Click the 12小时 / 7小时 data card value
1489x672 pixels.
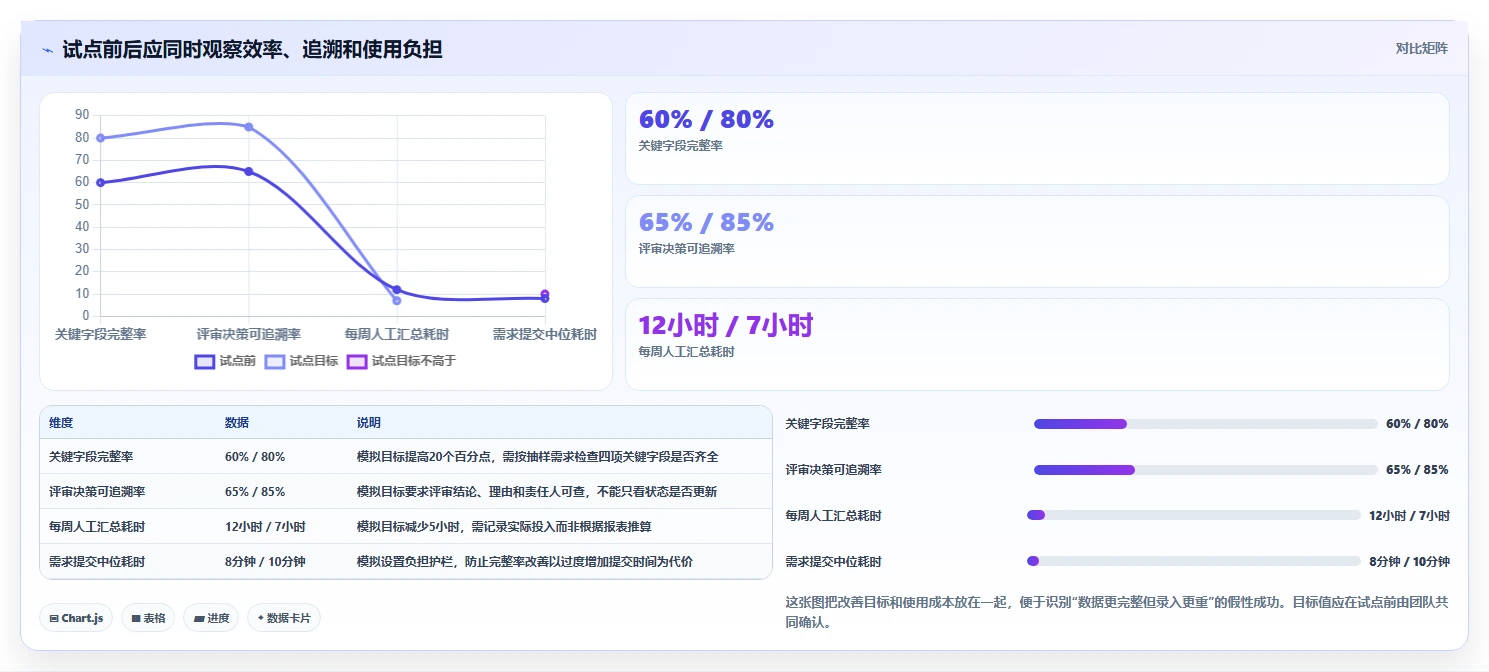click(x=726, y=325)
